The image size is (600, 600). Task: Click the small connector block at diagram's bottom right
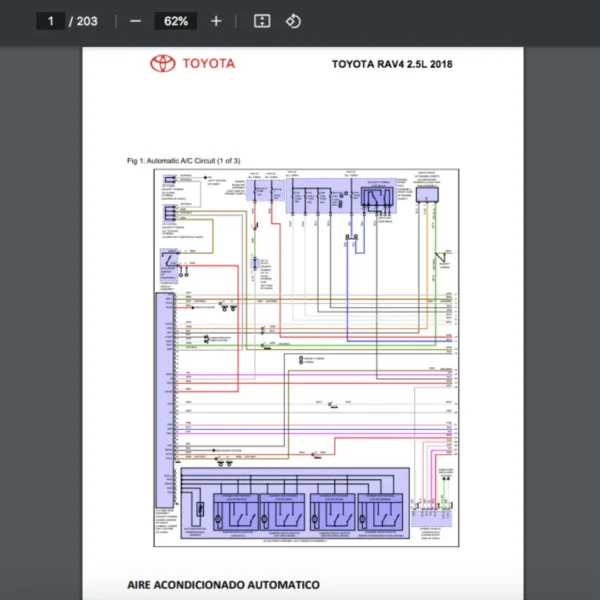(433, 503)
